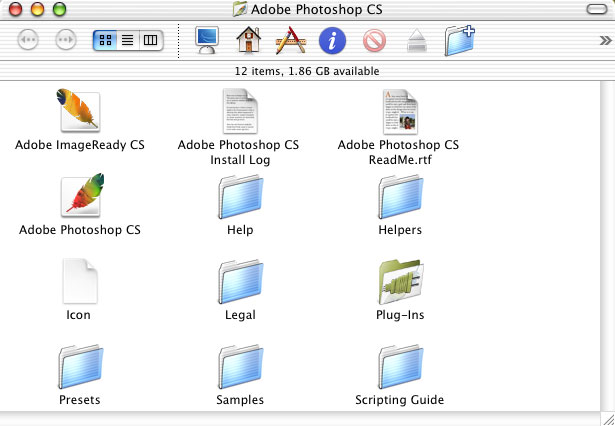Switch to list view mode

[x=128, y=41]
